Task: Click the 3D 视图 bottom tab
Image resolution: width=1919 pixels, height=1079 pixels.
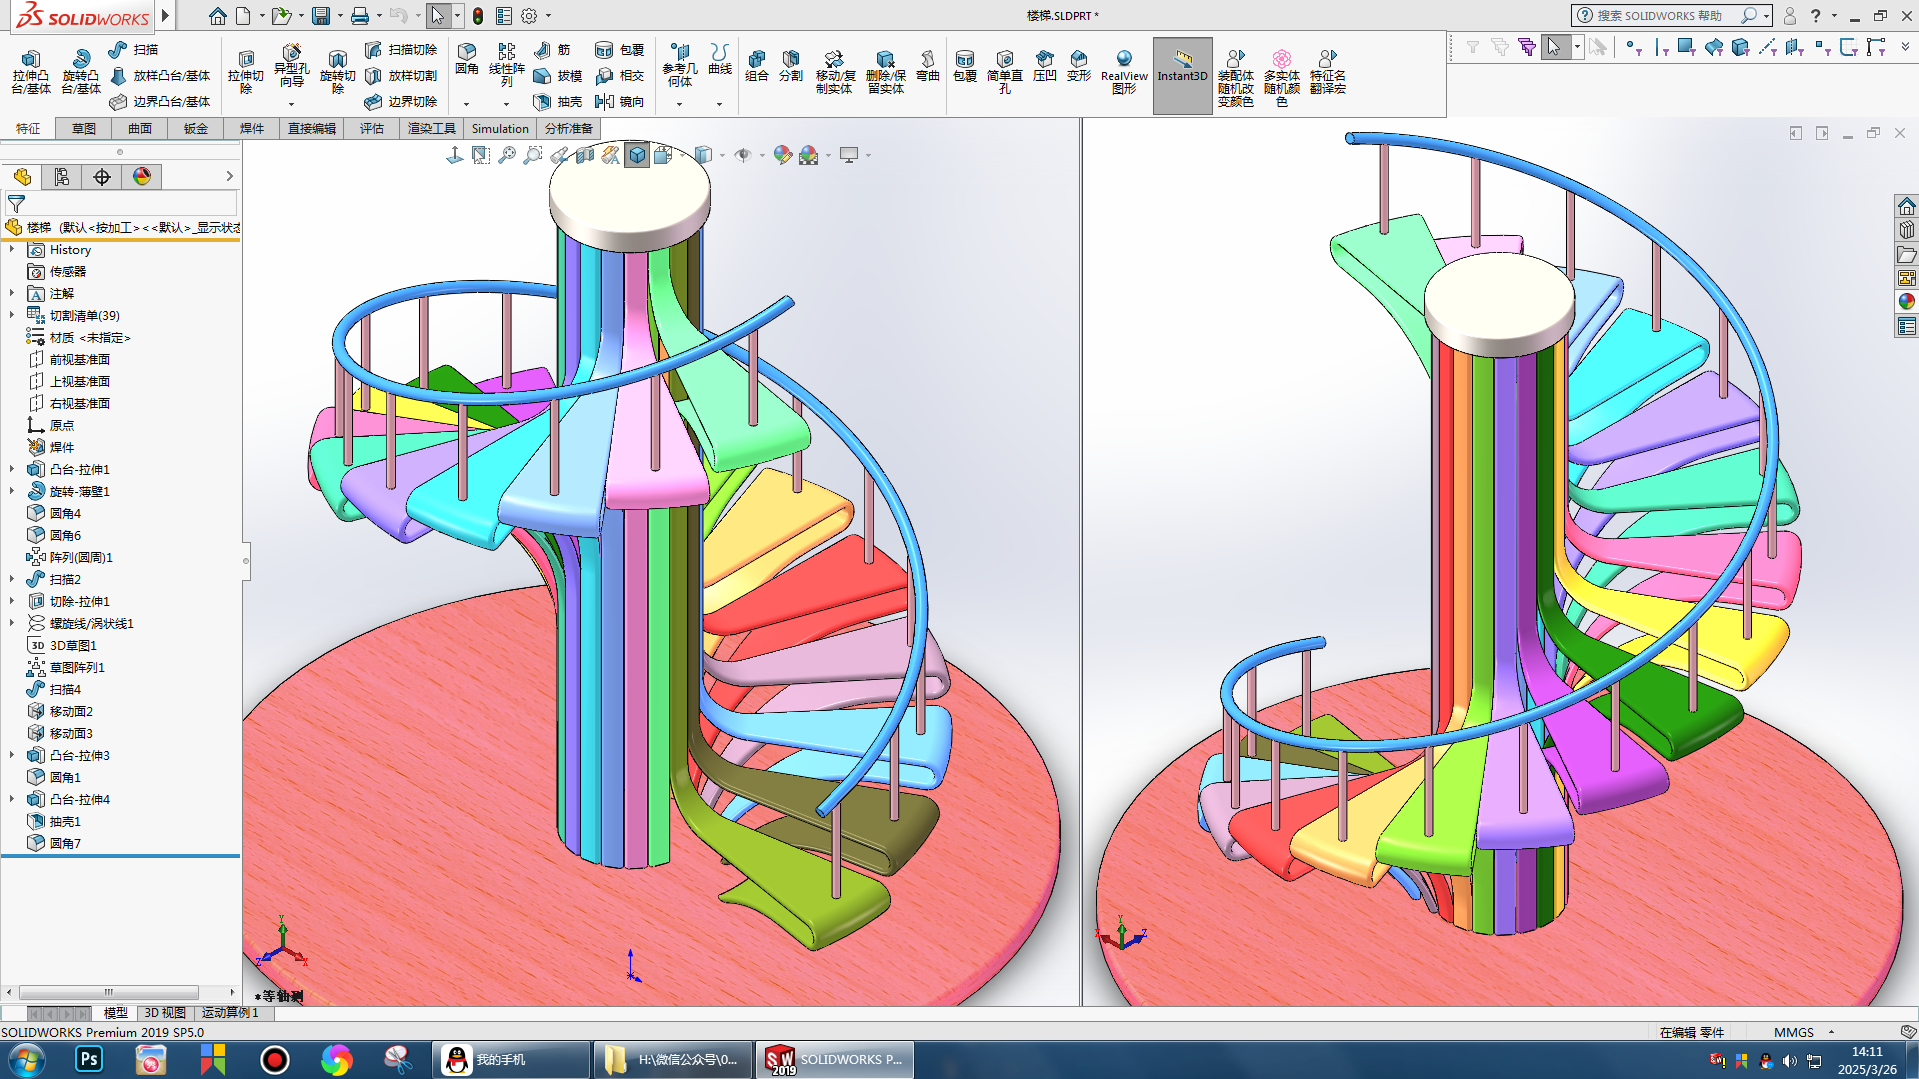Action: pyautogui.click(x=165, y=1013)
